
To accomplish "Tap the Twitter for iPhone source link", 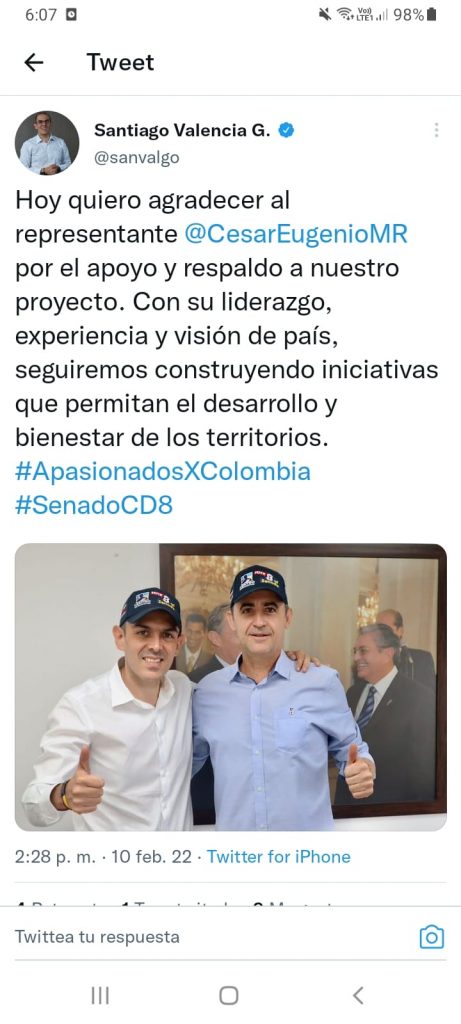I will [279, 857].
